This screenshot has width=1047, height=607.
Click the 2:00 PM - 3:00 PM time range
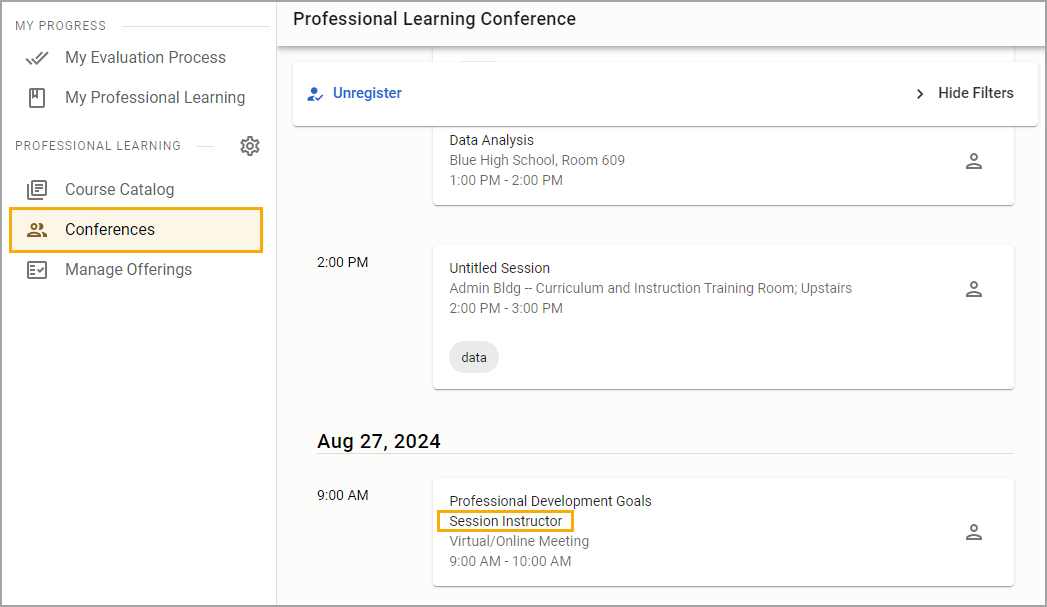pyautogui.click(x=506, y=309)
